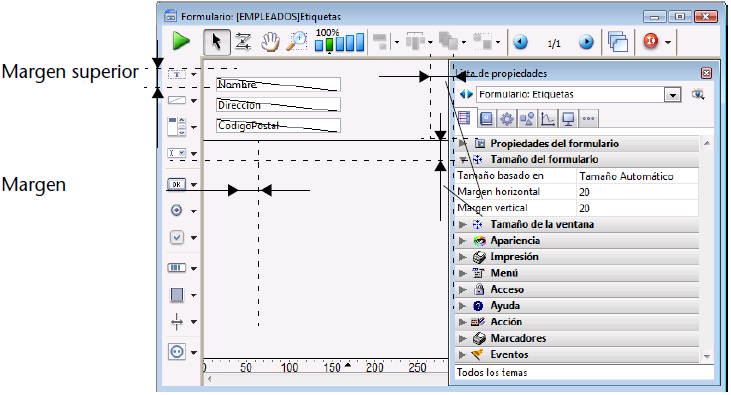Go to next form page arrow

click(x=586, y=42)
